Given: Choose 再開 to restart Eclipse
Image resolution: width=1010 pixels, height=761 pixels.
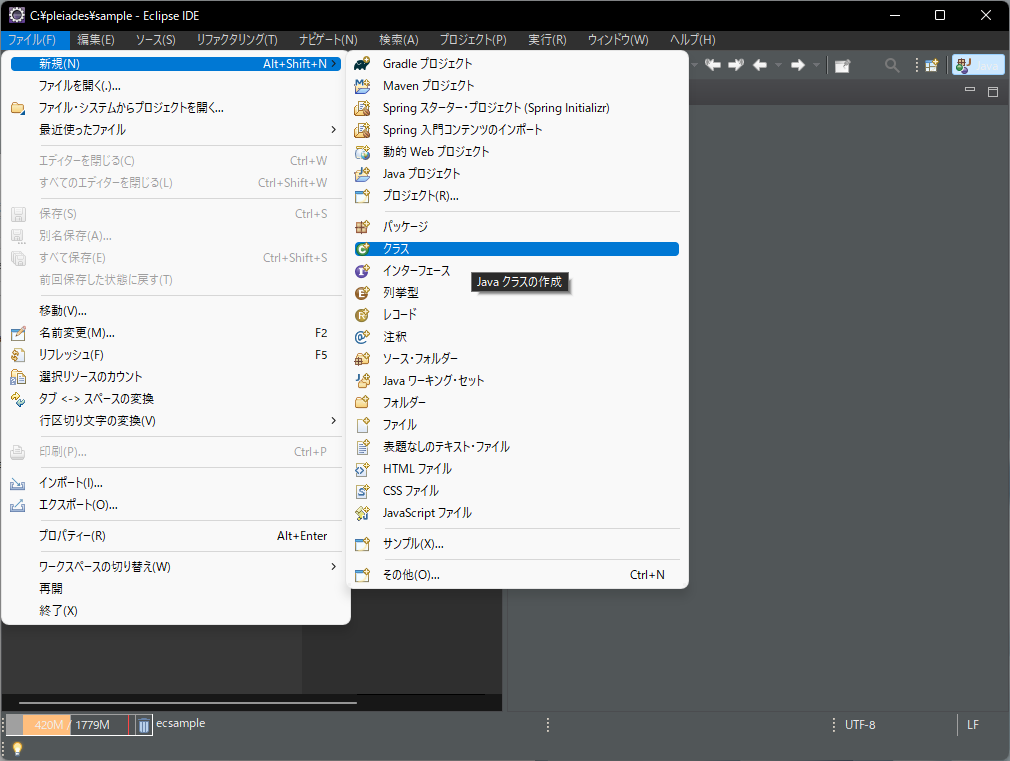Looking at the screenshot, I should (175, 588).
